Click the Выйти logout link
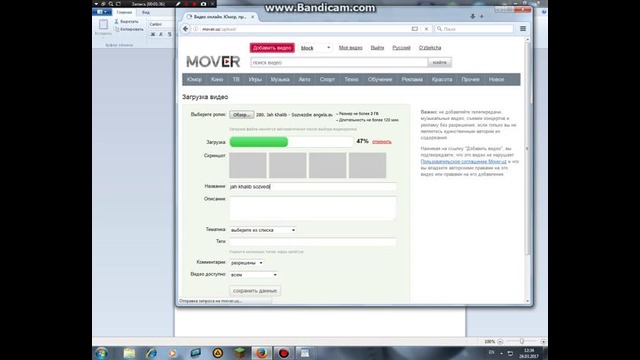 click(x=377, y=48)
